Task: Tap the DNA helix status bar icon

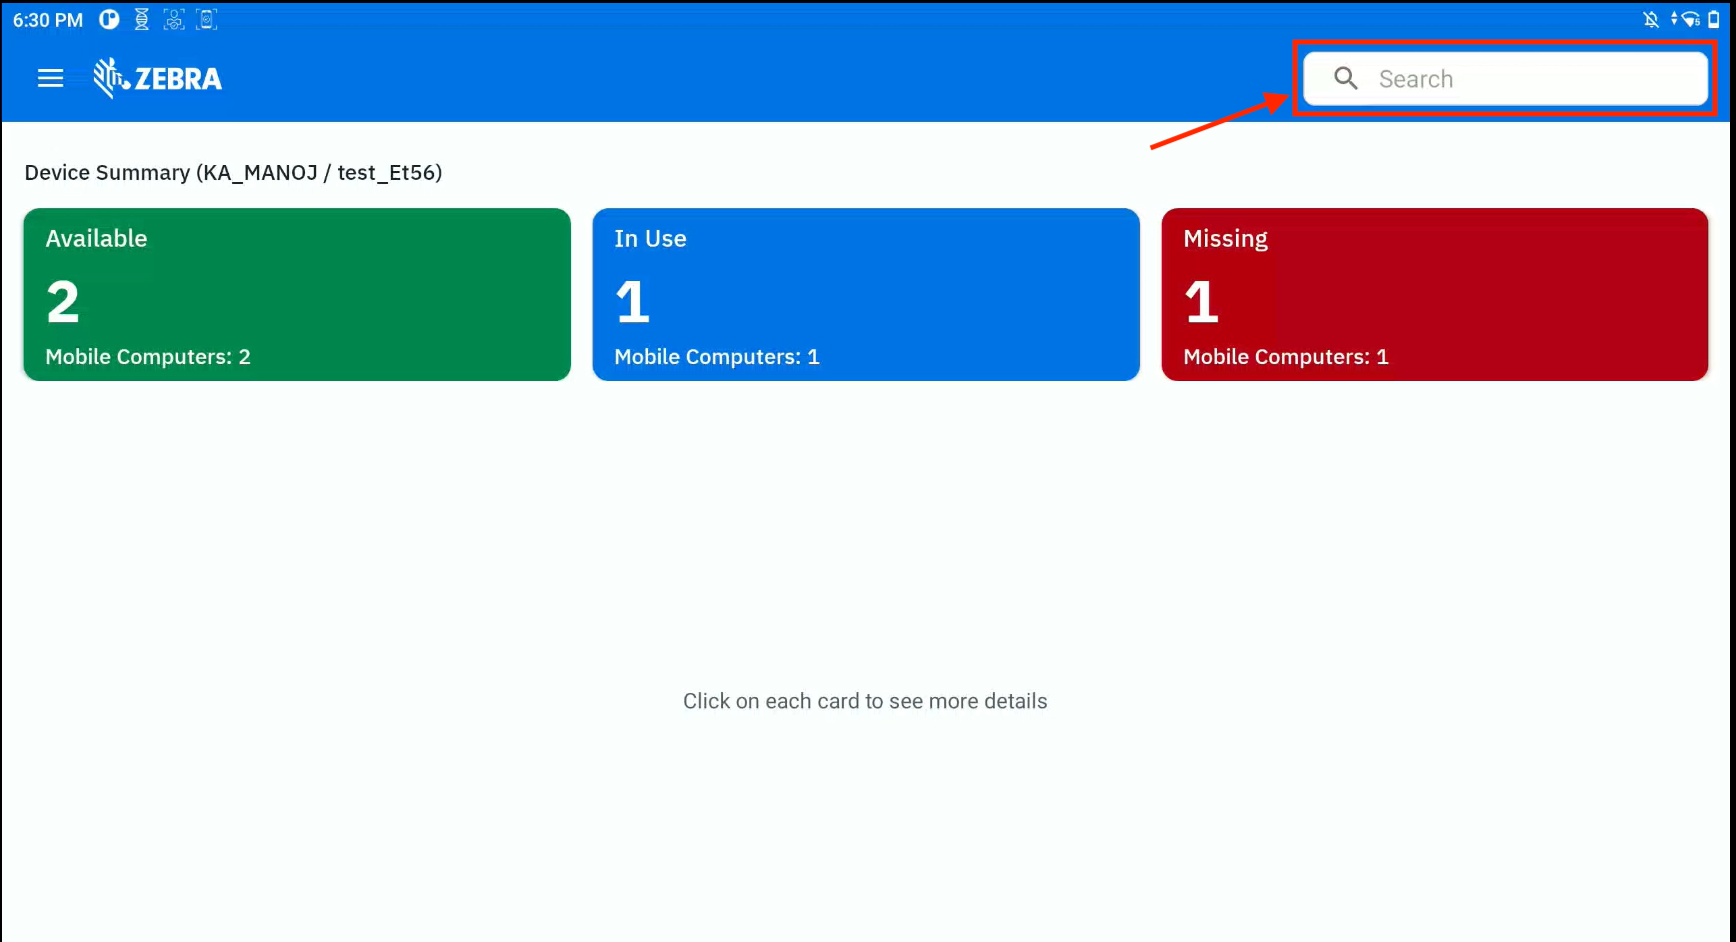Action: (x=142, y=20)
